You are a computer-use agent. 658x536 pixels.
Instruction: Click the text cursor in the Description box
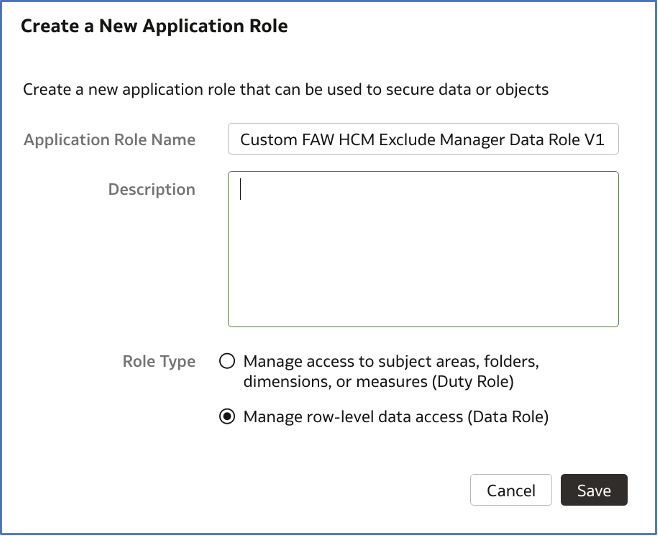pyautogui.click(x=242, y=189)
